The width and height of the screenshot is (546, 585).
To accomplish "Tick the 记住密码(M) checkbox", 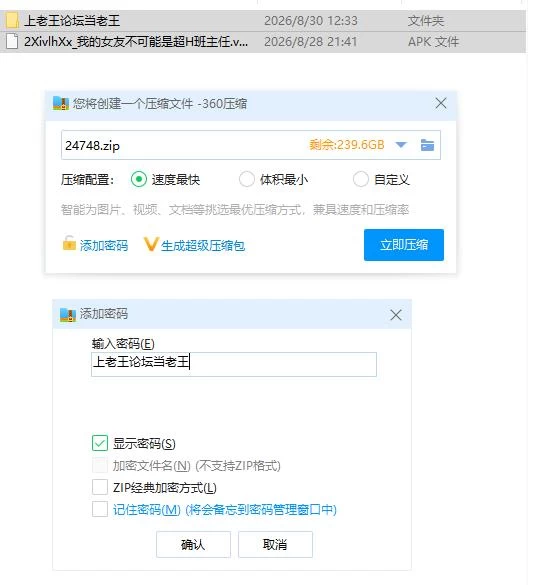I will 100,509.
